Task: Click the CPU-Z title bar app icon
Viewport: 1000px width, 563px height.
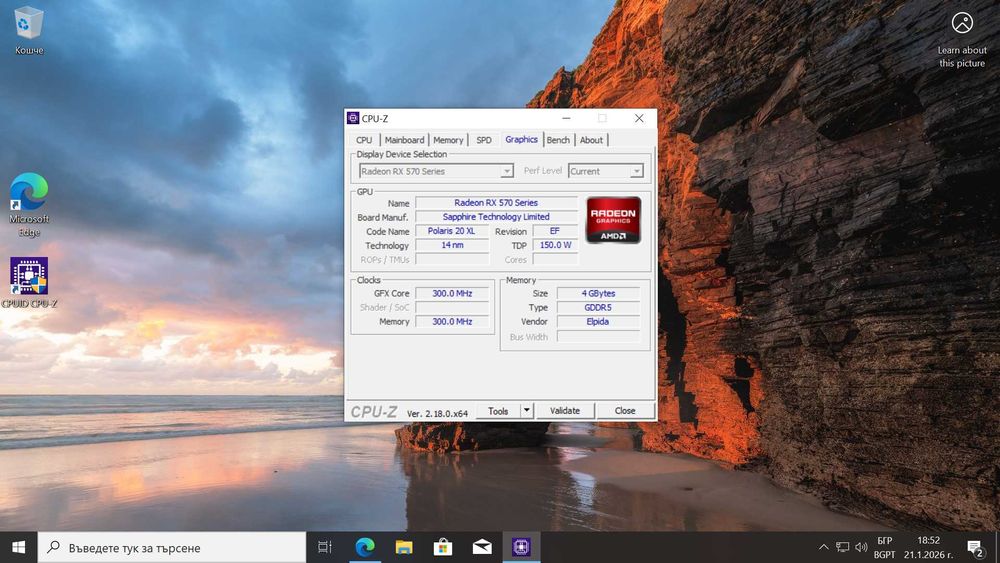Action: click(353, 118)
